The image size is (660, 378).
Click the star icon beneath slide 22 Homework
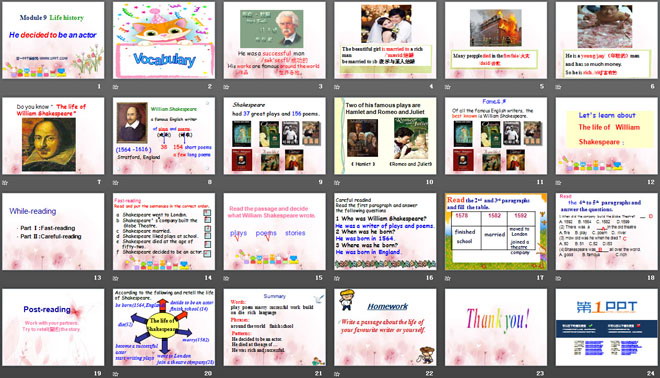tap(337, 373)
